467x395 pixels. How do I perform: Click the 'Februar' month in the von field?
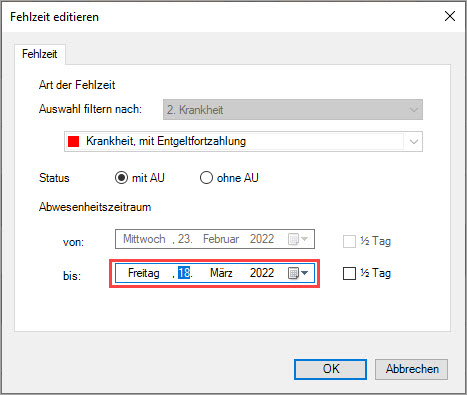[221, 239]
